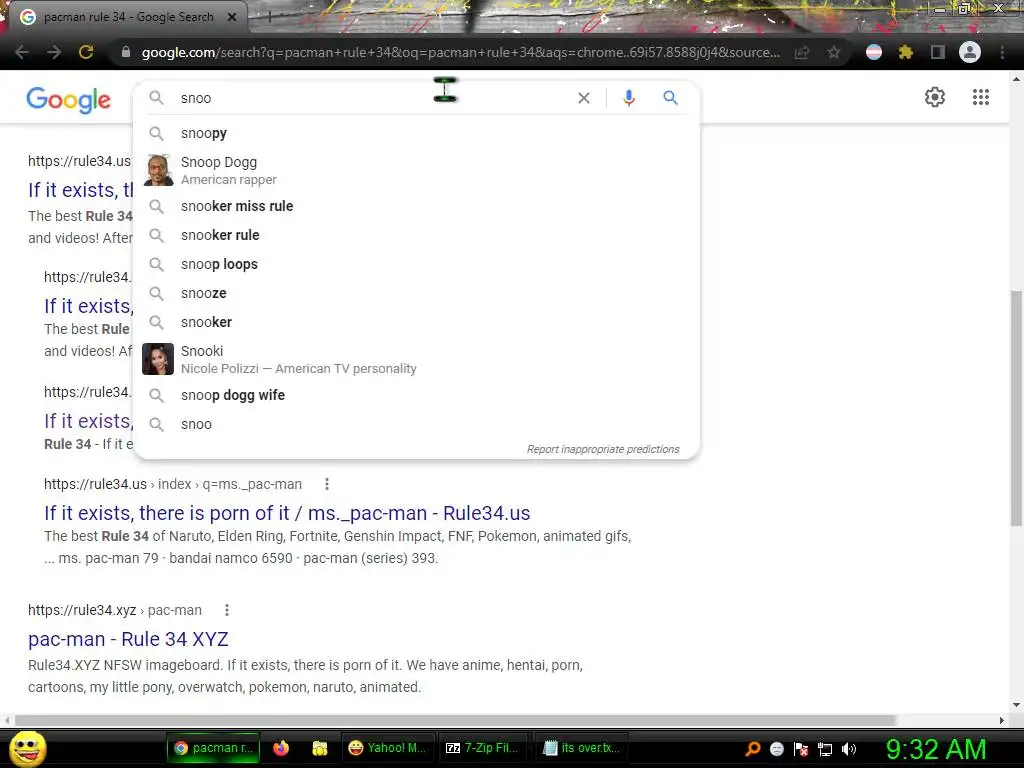
Task: Click Report inappropriate predictions link
Action: (603, 449)
